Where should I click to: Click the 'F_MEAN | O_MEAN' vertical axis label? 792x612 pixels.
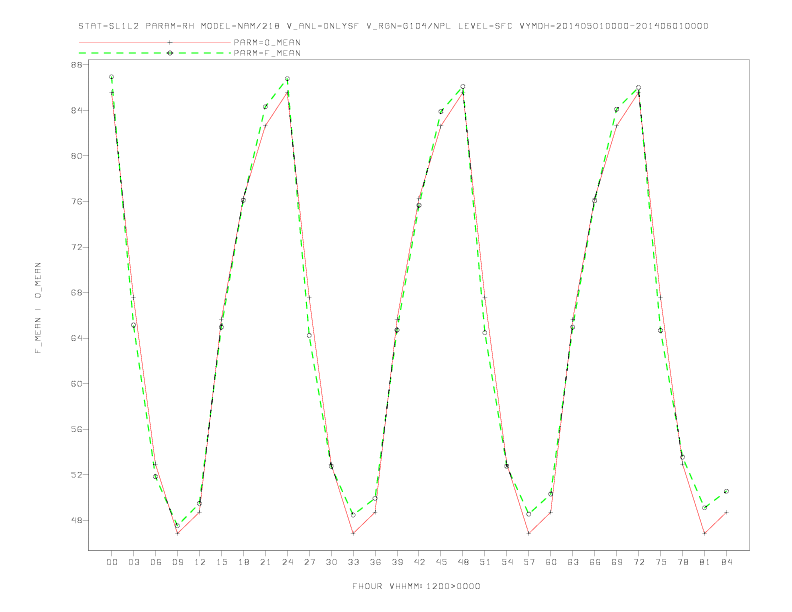click(x=38, y=308)
